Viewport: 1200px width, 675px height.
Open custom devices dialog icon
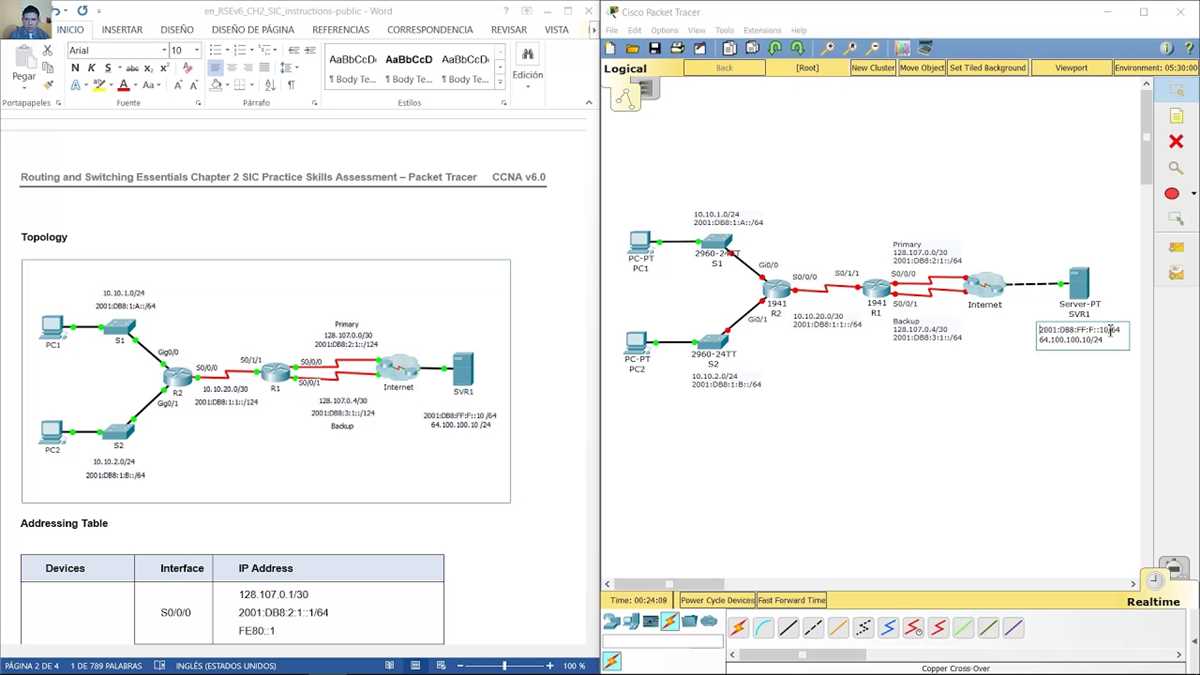point(925,48)
